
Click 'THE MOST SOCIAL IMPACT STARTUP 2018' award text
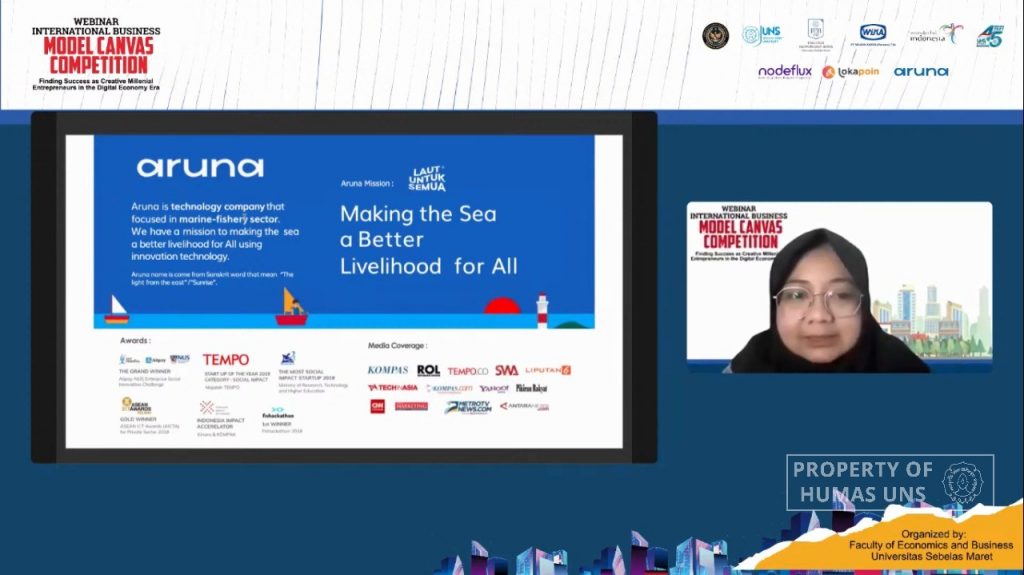[x=306, y=374]
